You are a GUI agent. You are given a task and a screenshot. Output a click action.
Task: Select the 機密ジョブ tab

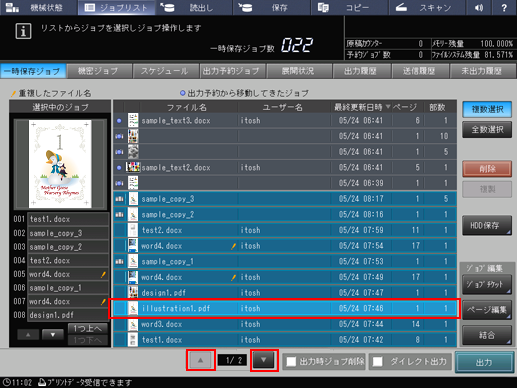pos(99,71)
